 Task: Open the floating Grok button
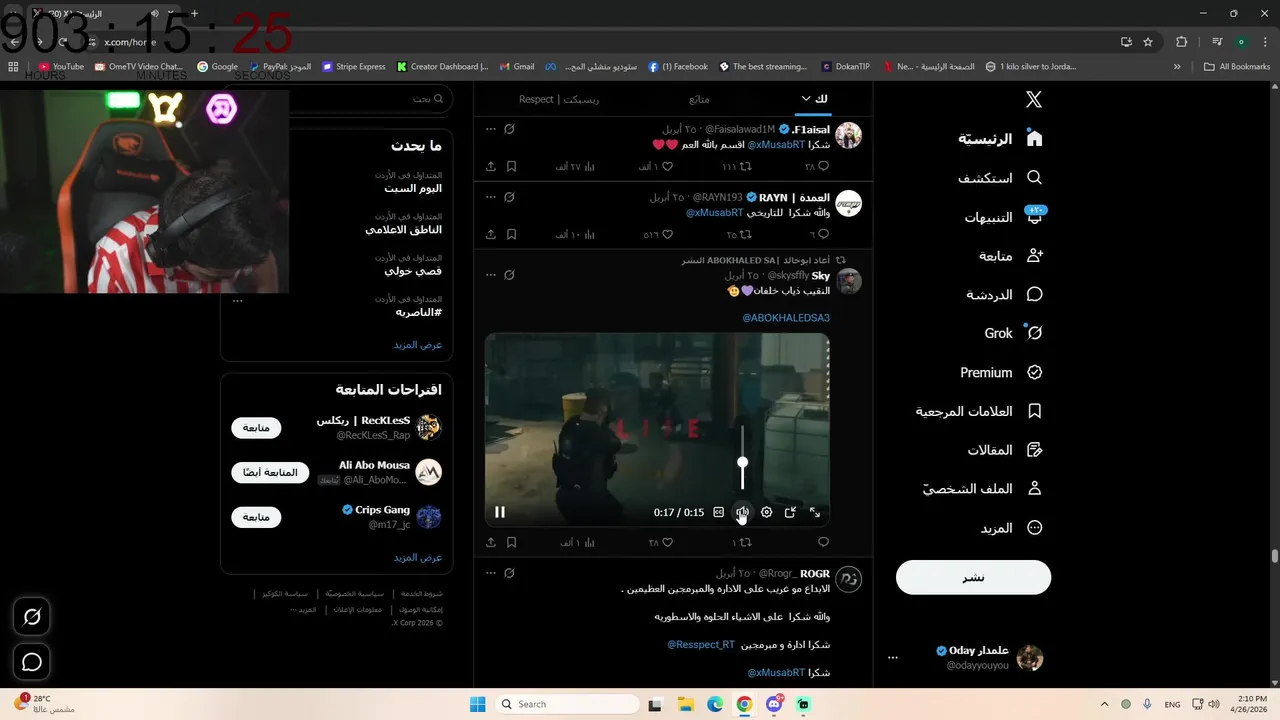pos(32,617)
